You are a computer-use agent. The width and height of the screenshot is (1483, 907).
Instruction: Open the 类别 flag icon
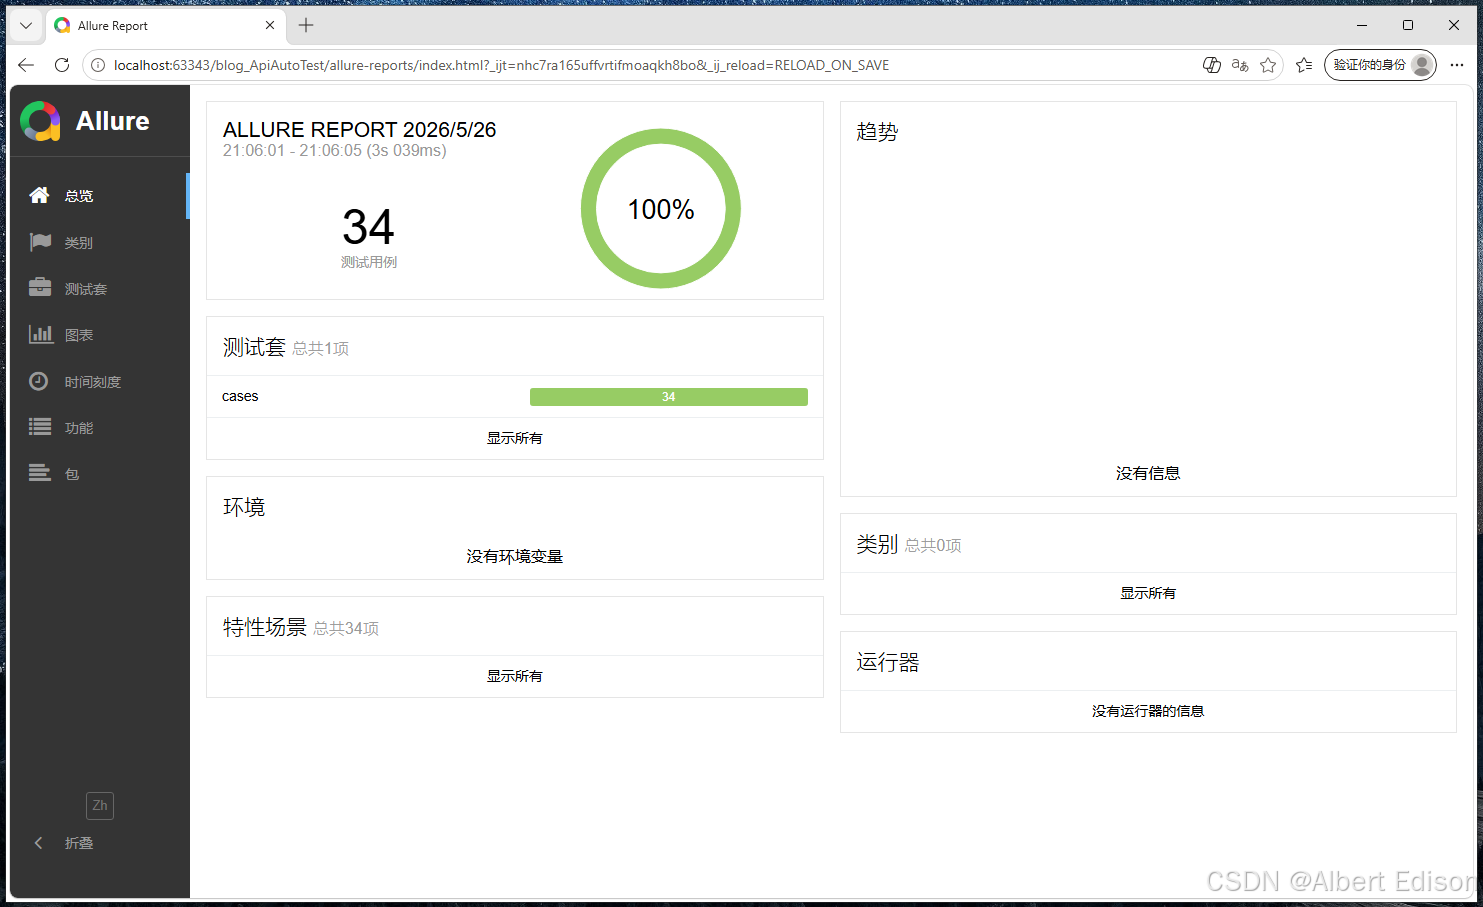[40, 242]
